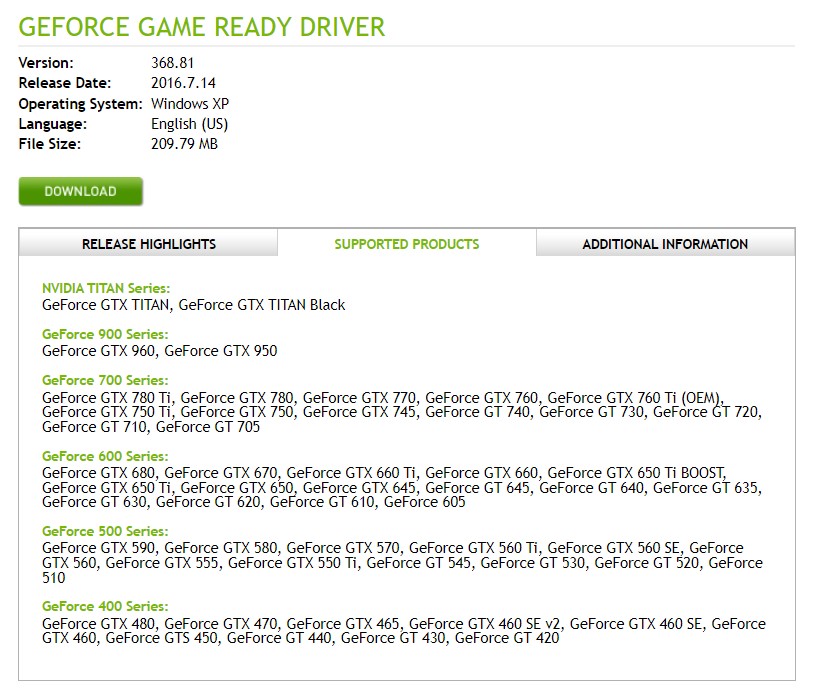
Task: Click the GeForce 600 Series heading
Action: 105,456
